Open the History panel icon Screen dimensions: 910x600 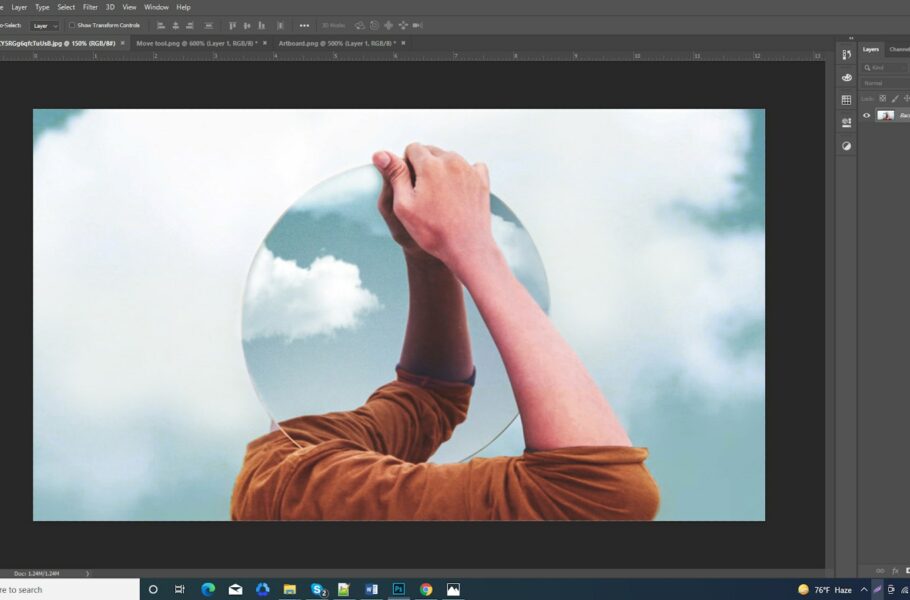click(x=846, y=55)
